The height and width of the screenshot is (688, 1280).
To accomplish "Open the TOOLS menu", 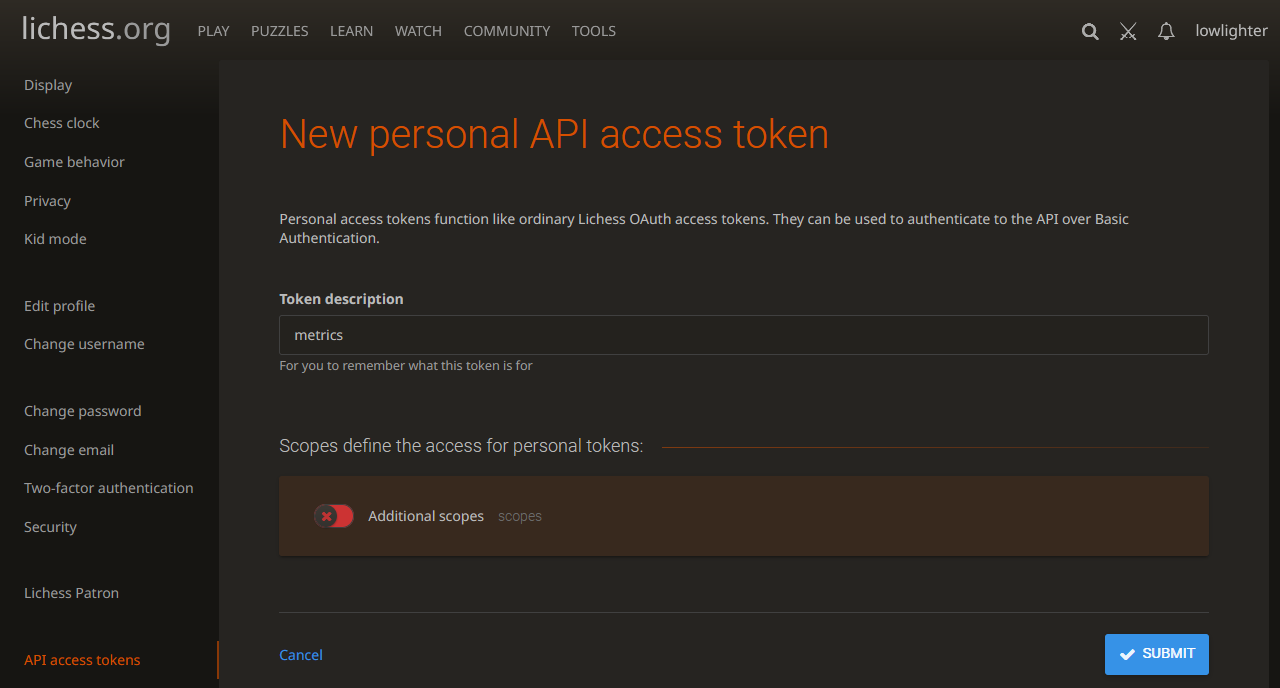I will point(594,31).
